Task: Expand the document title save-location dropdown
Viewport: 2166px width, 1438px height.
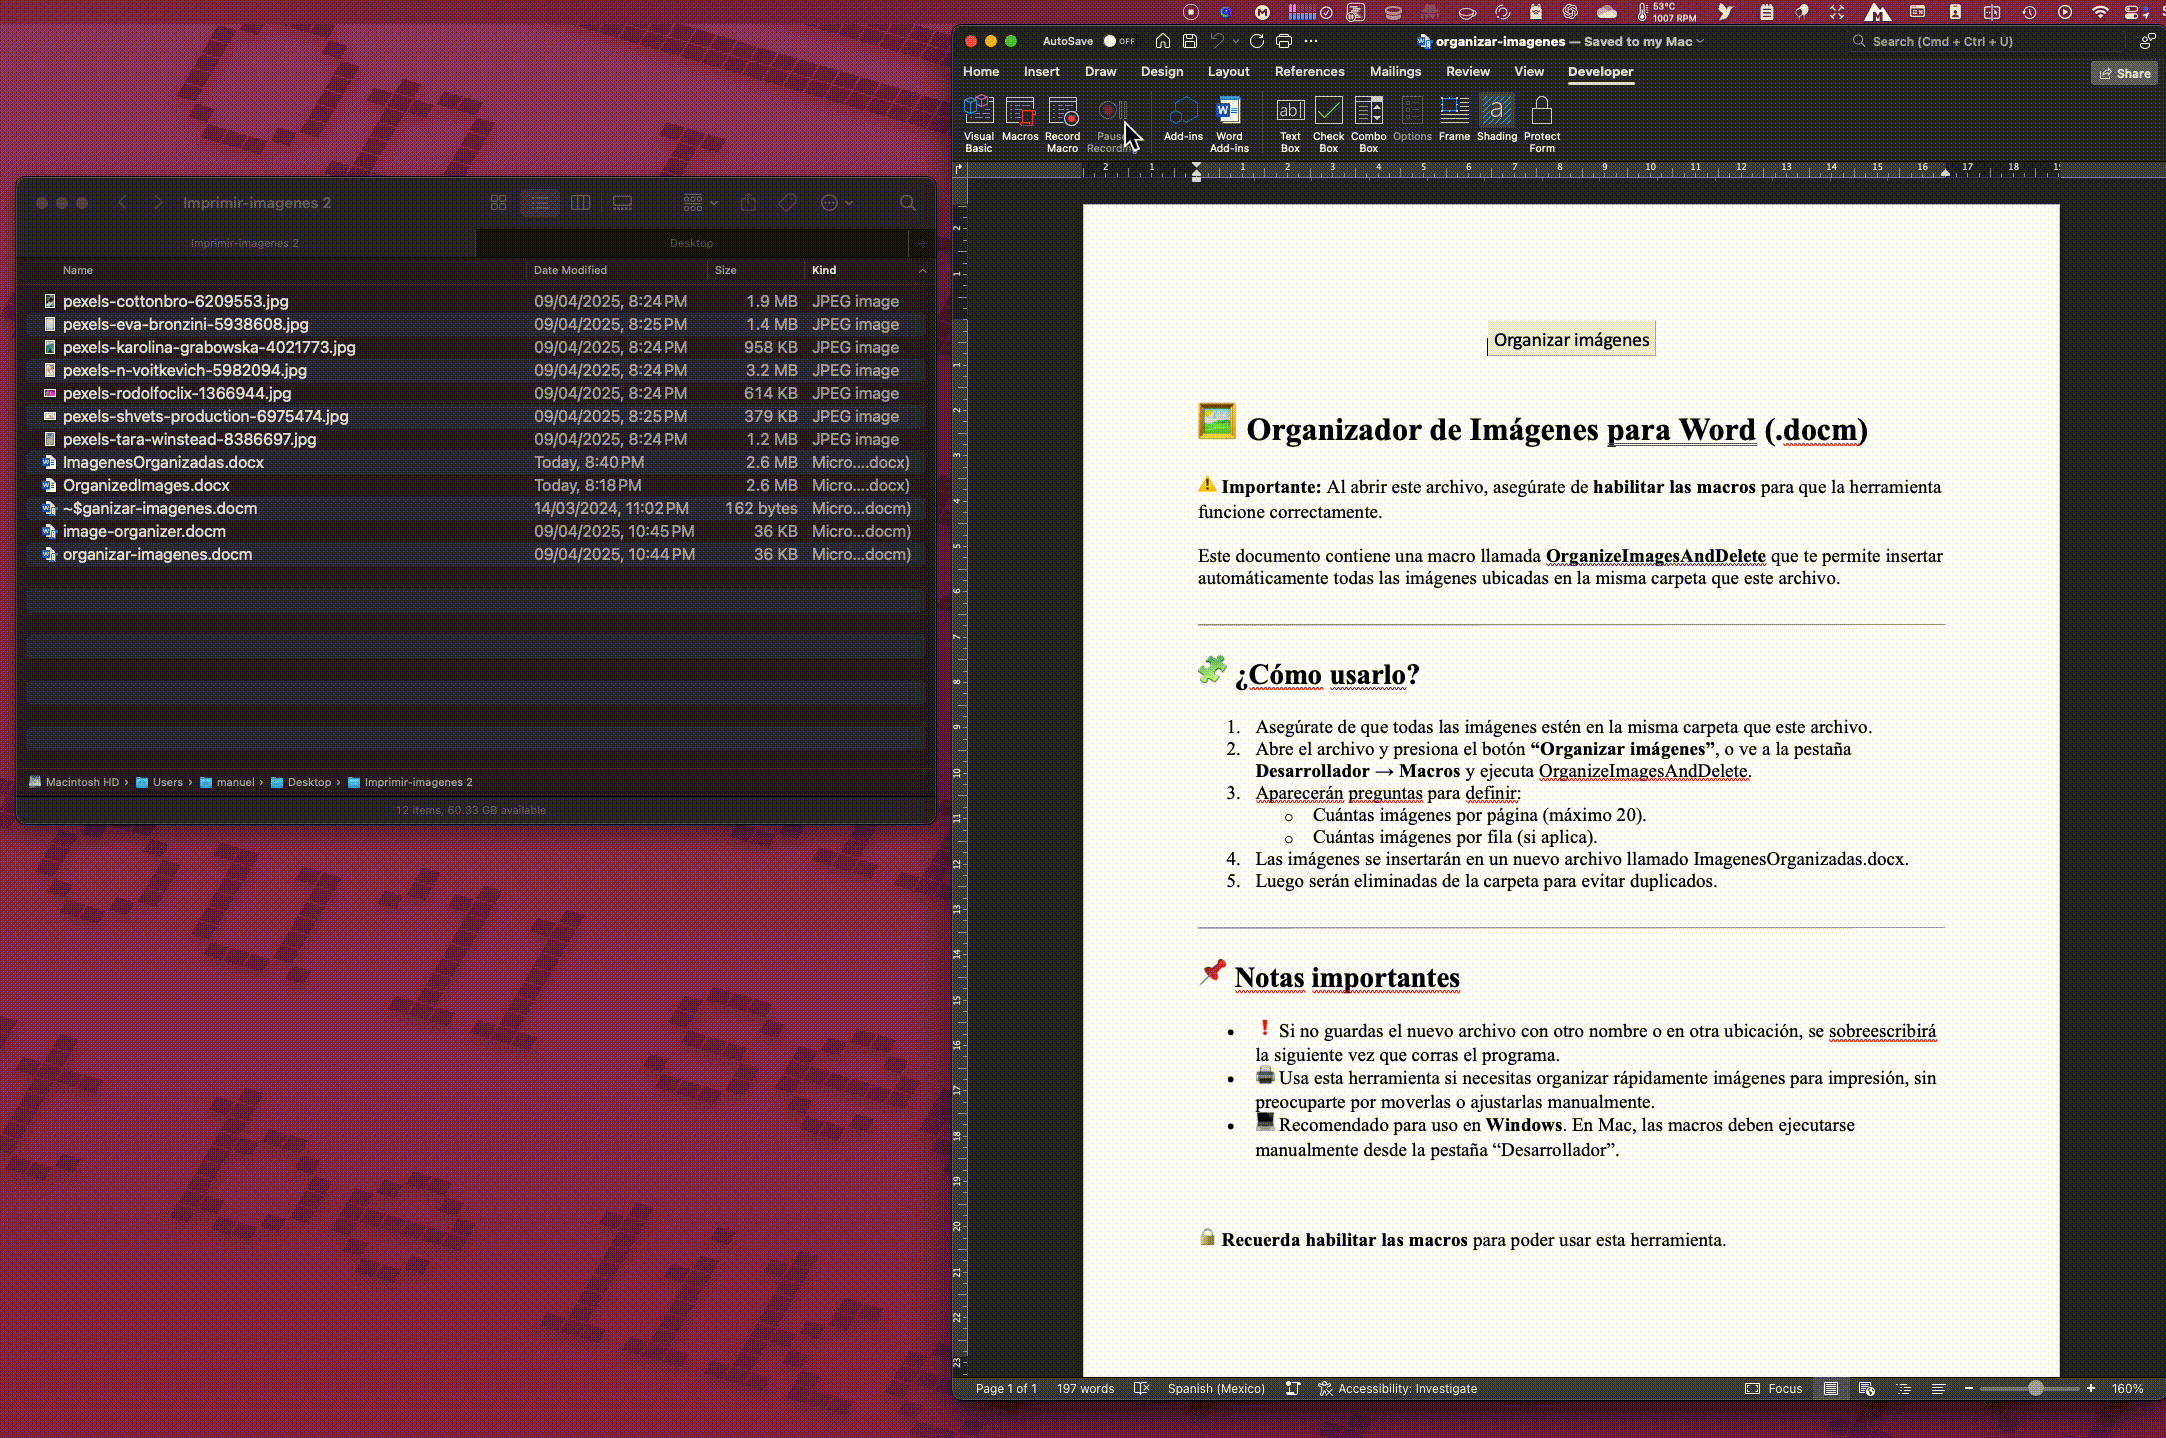Action: [x=1700, y=41]
